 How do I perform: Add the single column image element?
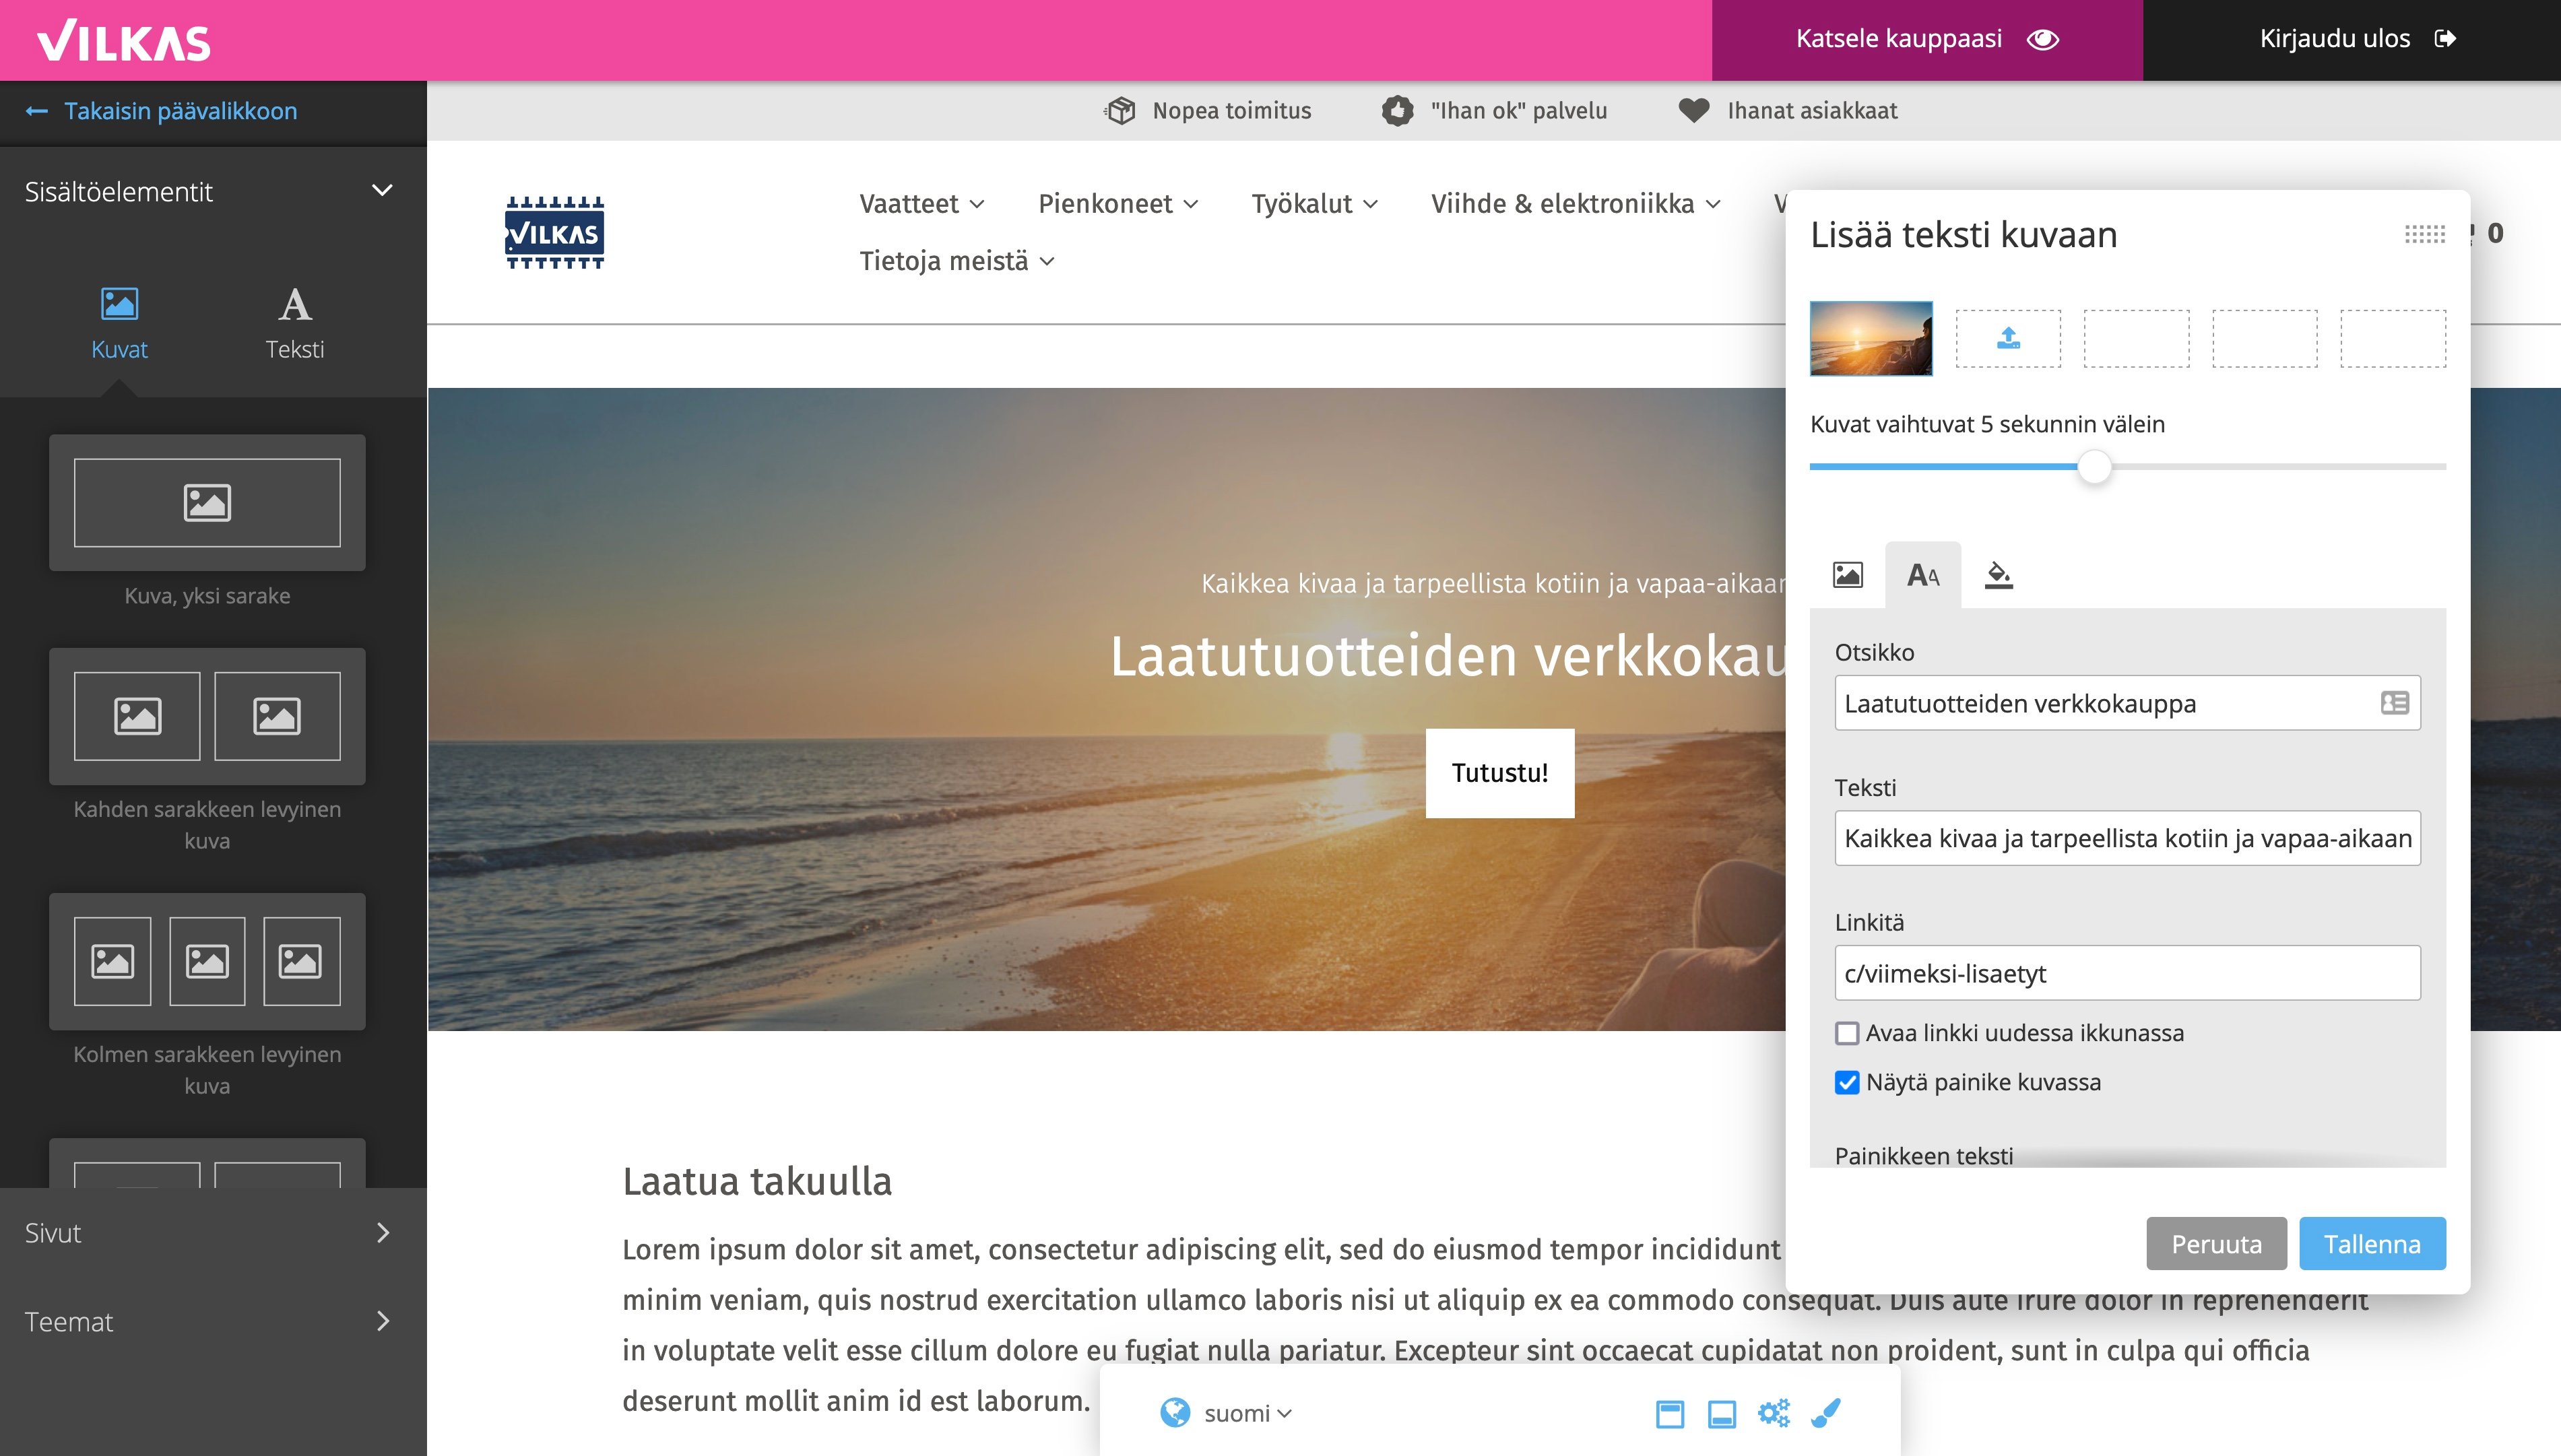pyautogui.click(x=207, y=502)
